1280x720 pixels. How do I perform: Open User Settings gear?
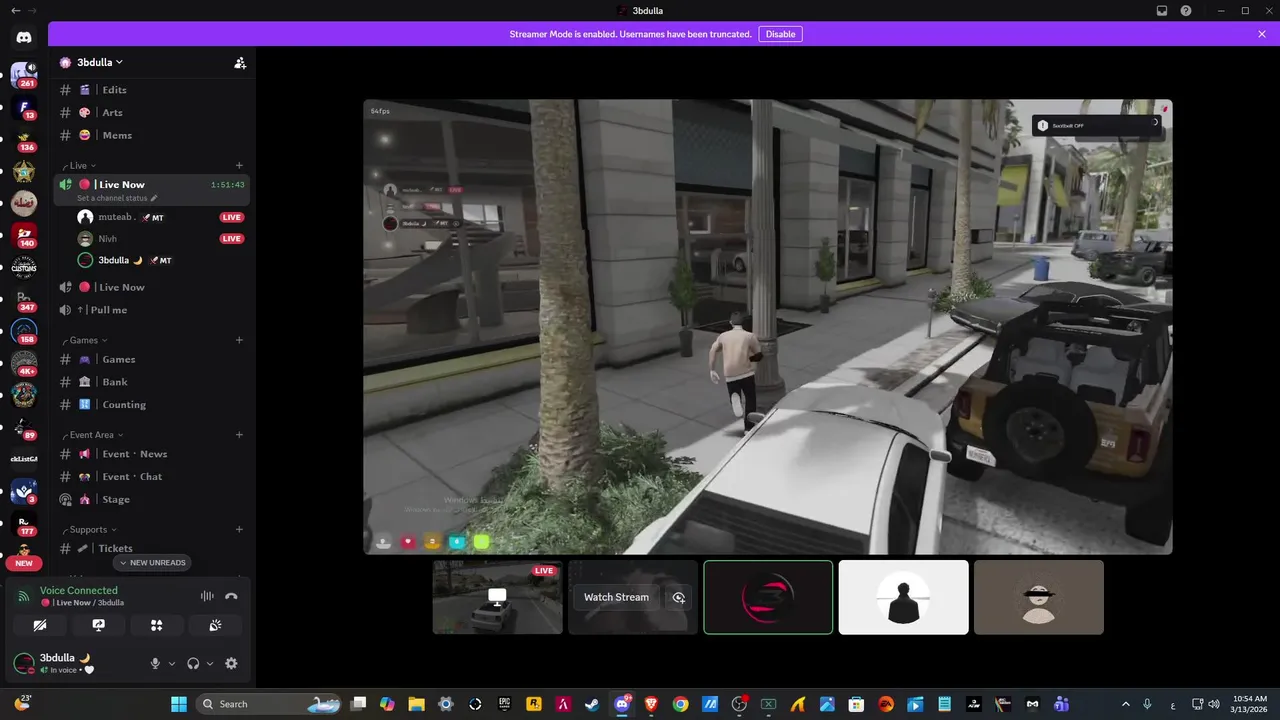coord(232,663)
